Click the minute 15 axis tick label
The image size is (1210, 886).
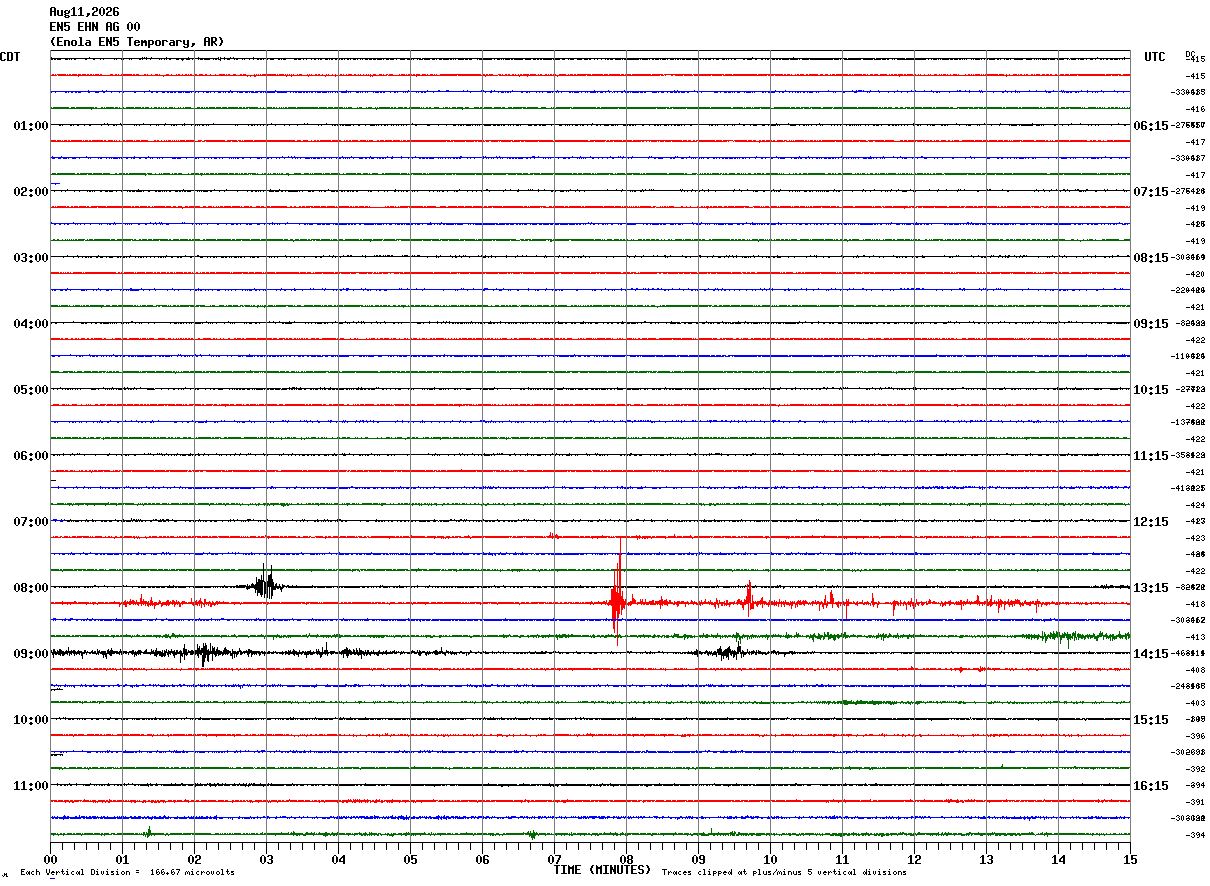(1130, 859)
